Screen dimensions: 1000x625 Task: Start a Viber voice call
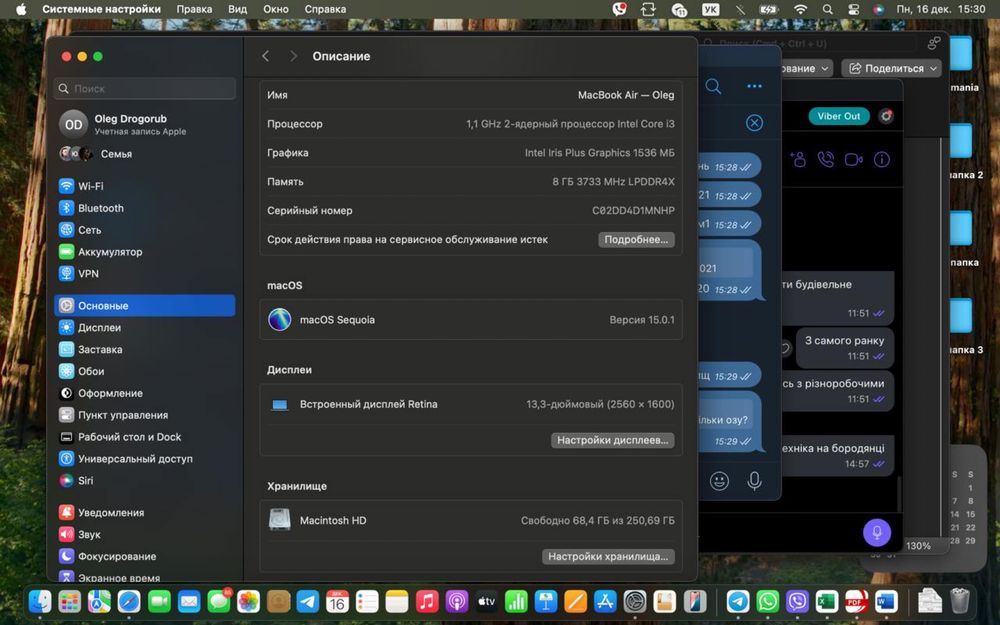point(825,159)
